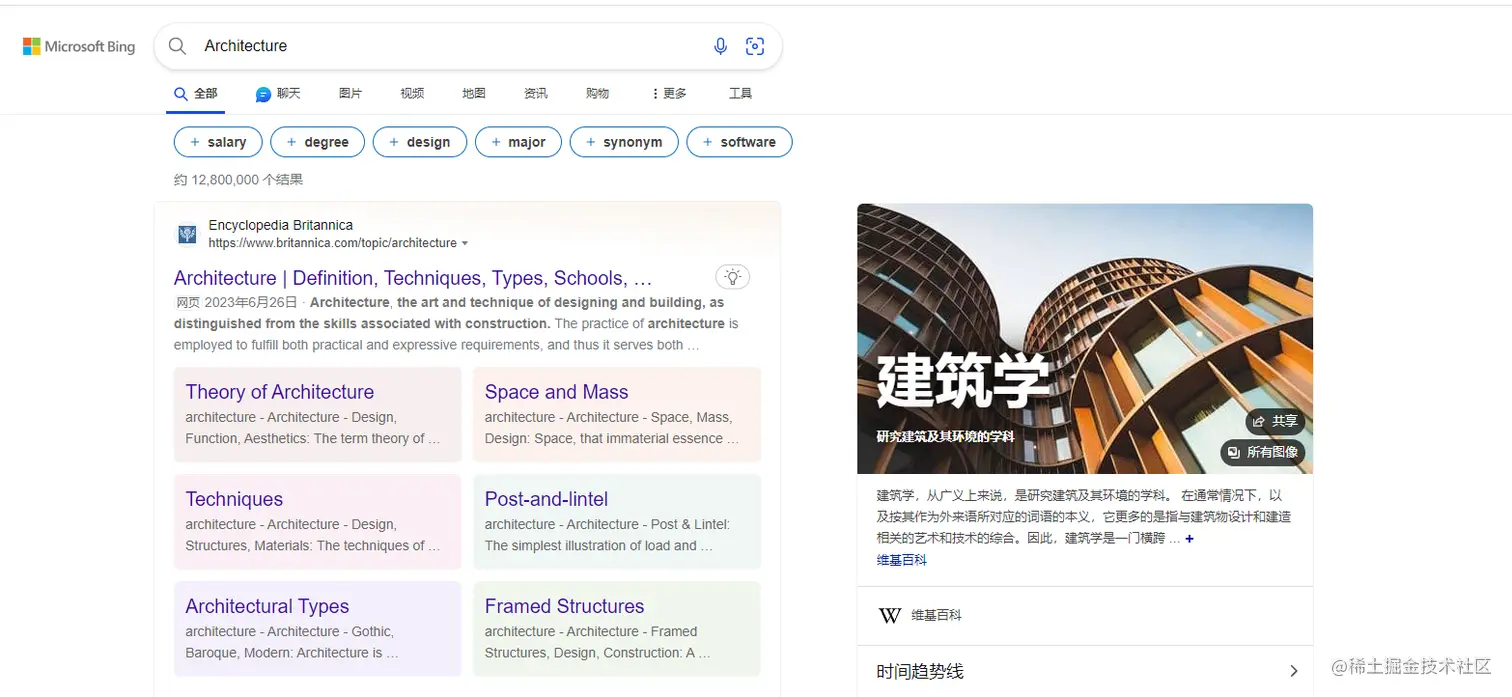Click the Wikipedia W icon
This screenshot has height=697, width=1512.
coord(890,615)
